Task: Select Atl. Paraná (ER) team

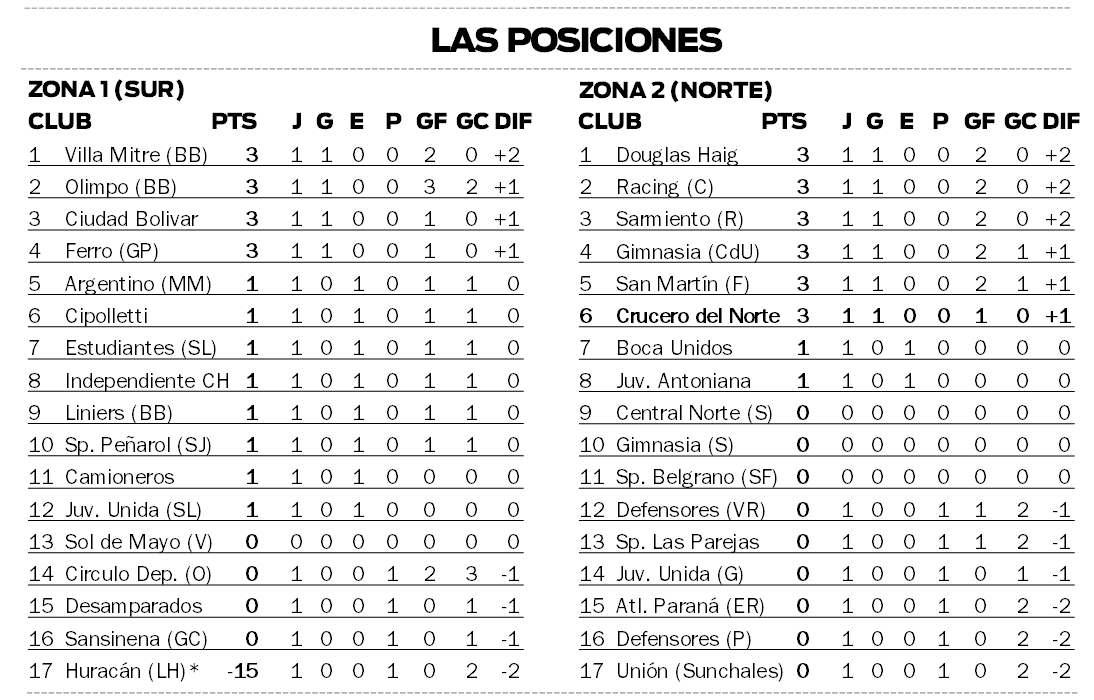Action: pos(690,606)
